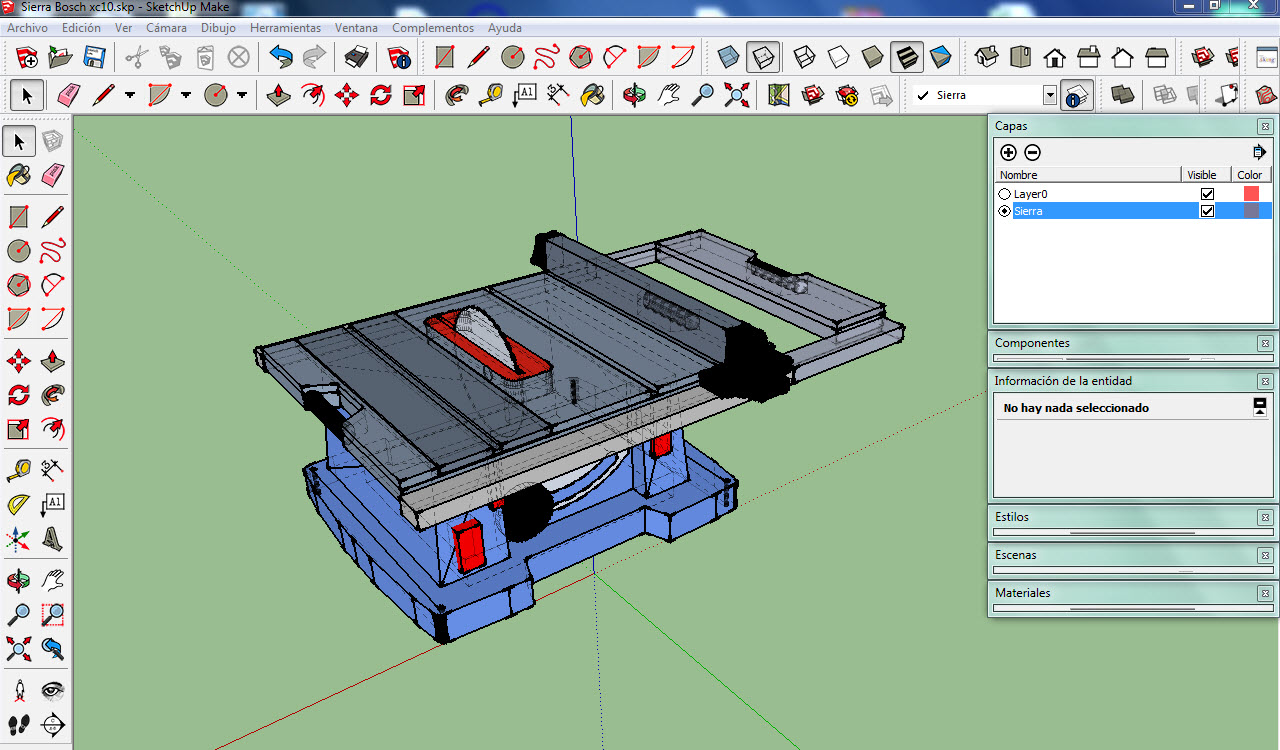The image size is (1280, 750).
Task: Select the Pan hand tool in second toolbar row
Action: [x=669, y=96]
